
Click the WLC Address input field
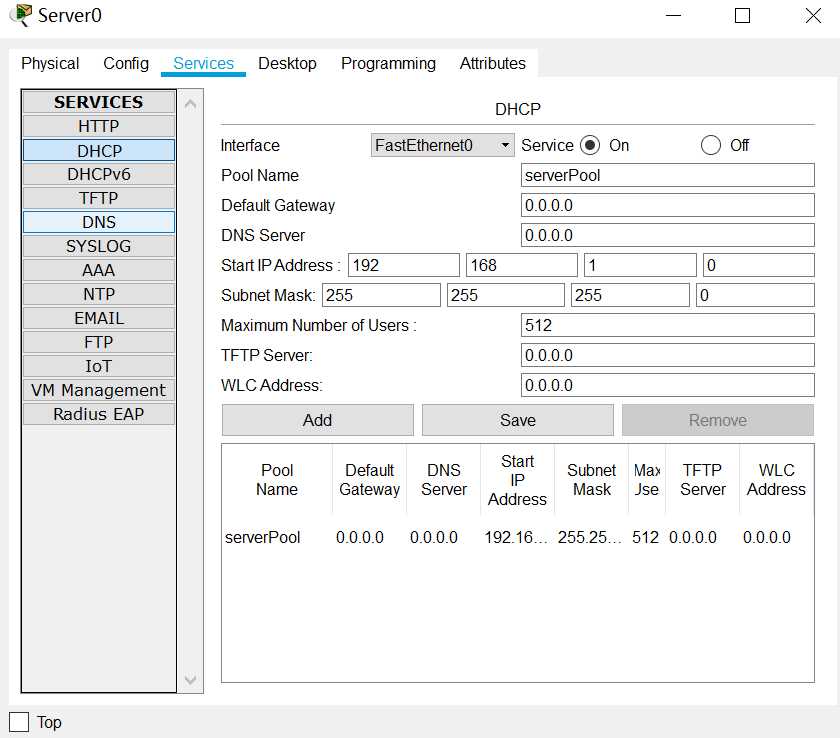click(x=668, y=385)
